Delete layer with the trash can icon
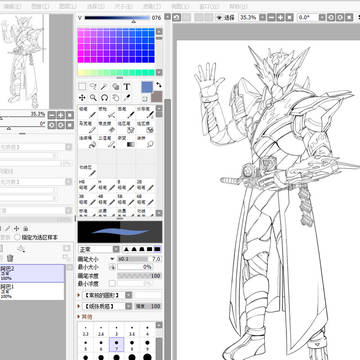 click(x=10, y=258)
